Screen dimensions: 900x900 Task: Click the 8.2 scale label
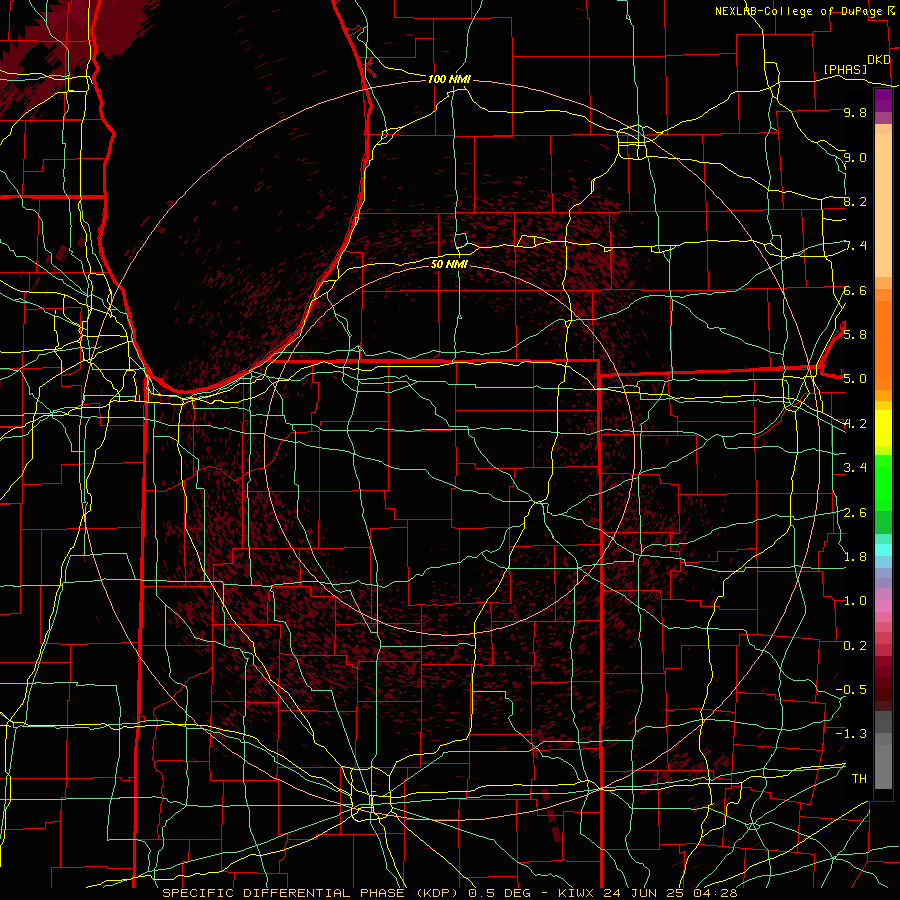855,201
